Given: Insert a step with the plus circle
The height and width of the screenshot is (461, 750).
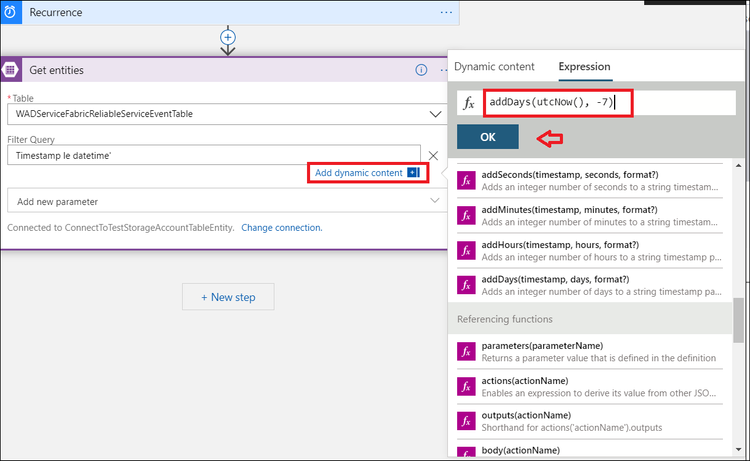Looking at the screenshot, I should 228,37.
